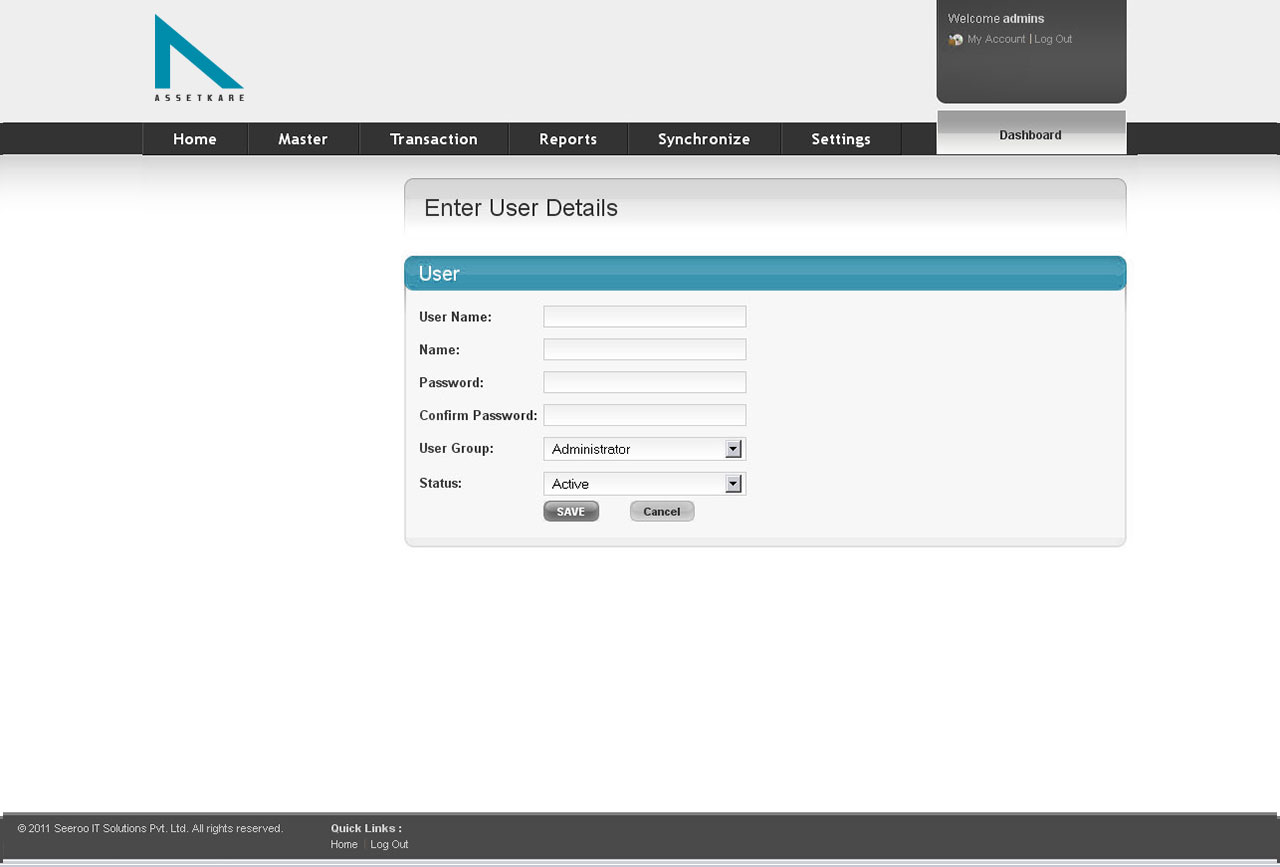Click the 'Welcome admins' text
This screenshot has width=1280, height=867.
coord(996,19)
